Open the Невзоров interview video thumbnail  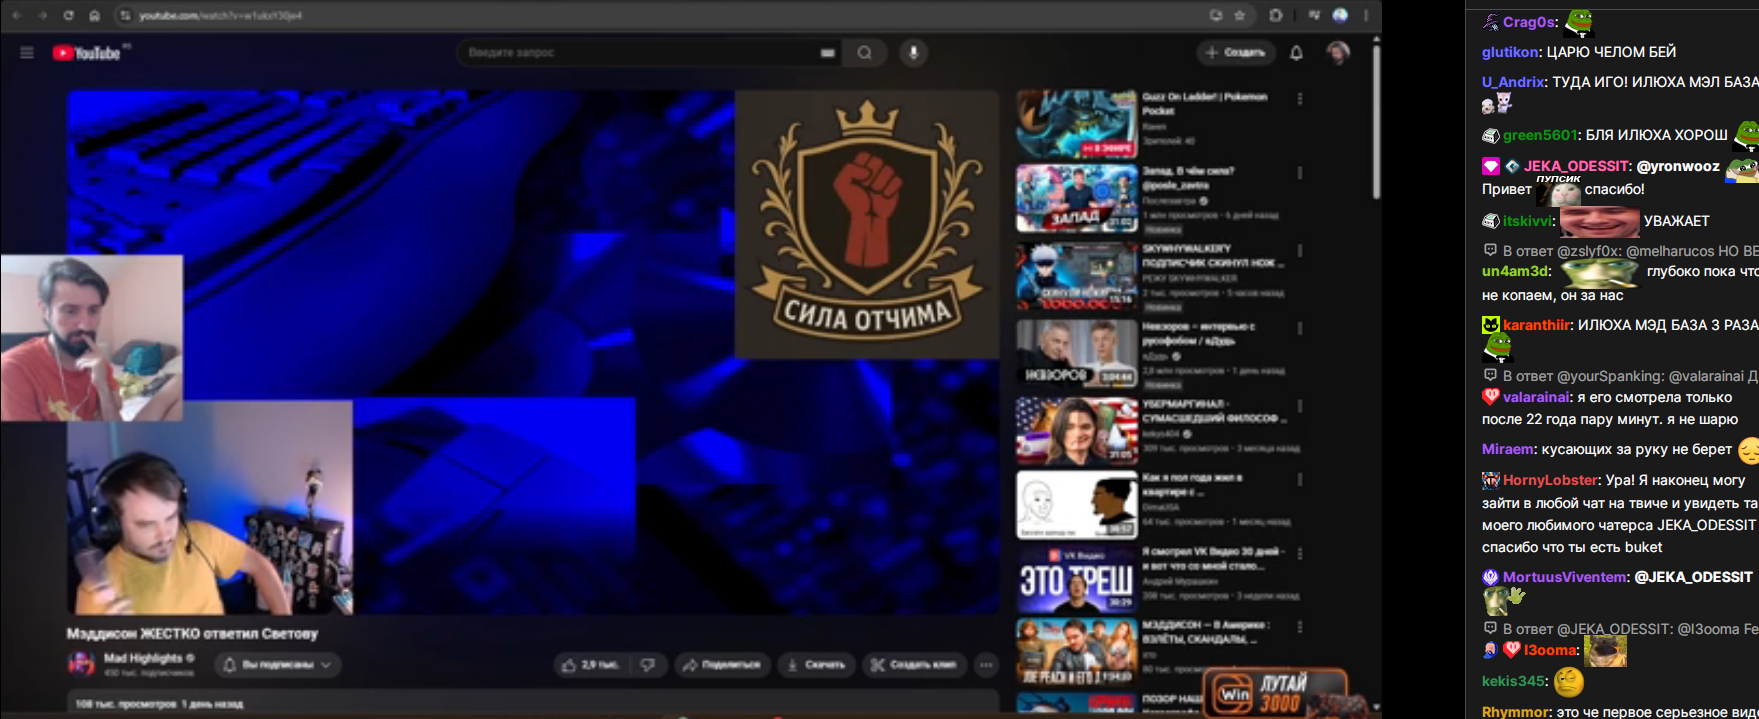tap(1077, 352)
